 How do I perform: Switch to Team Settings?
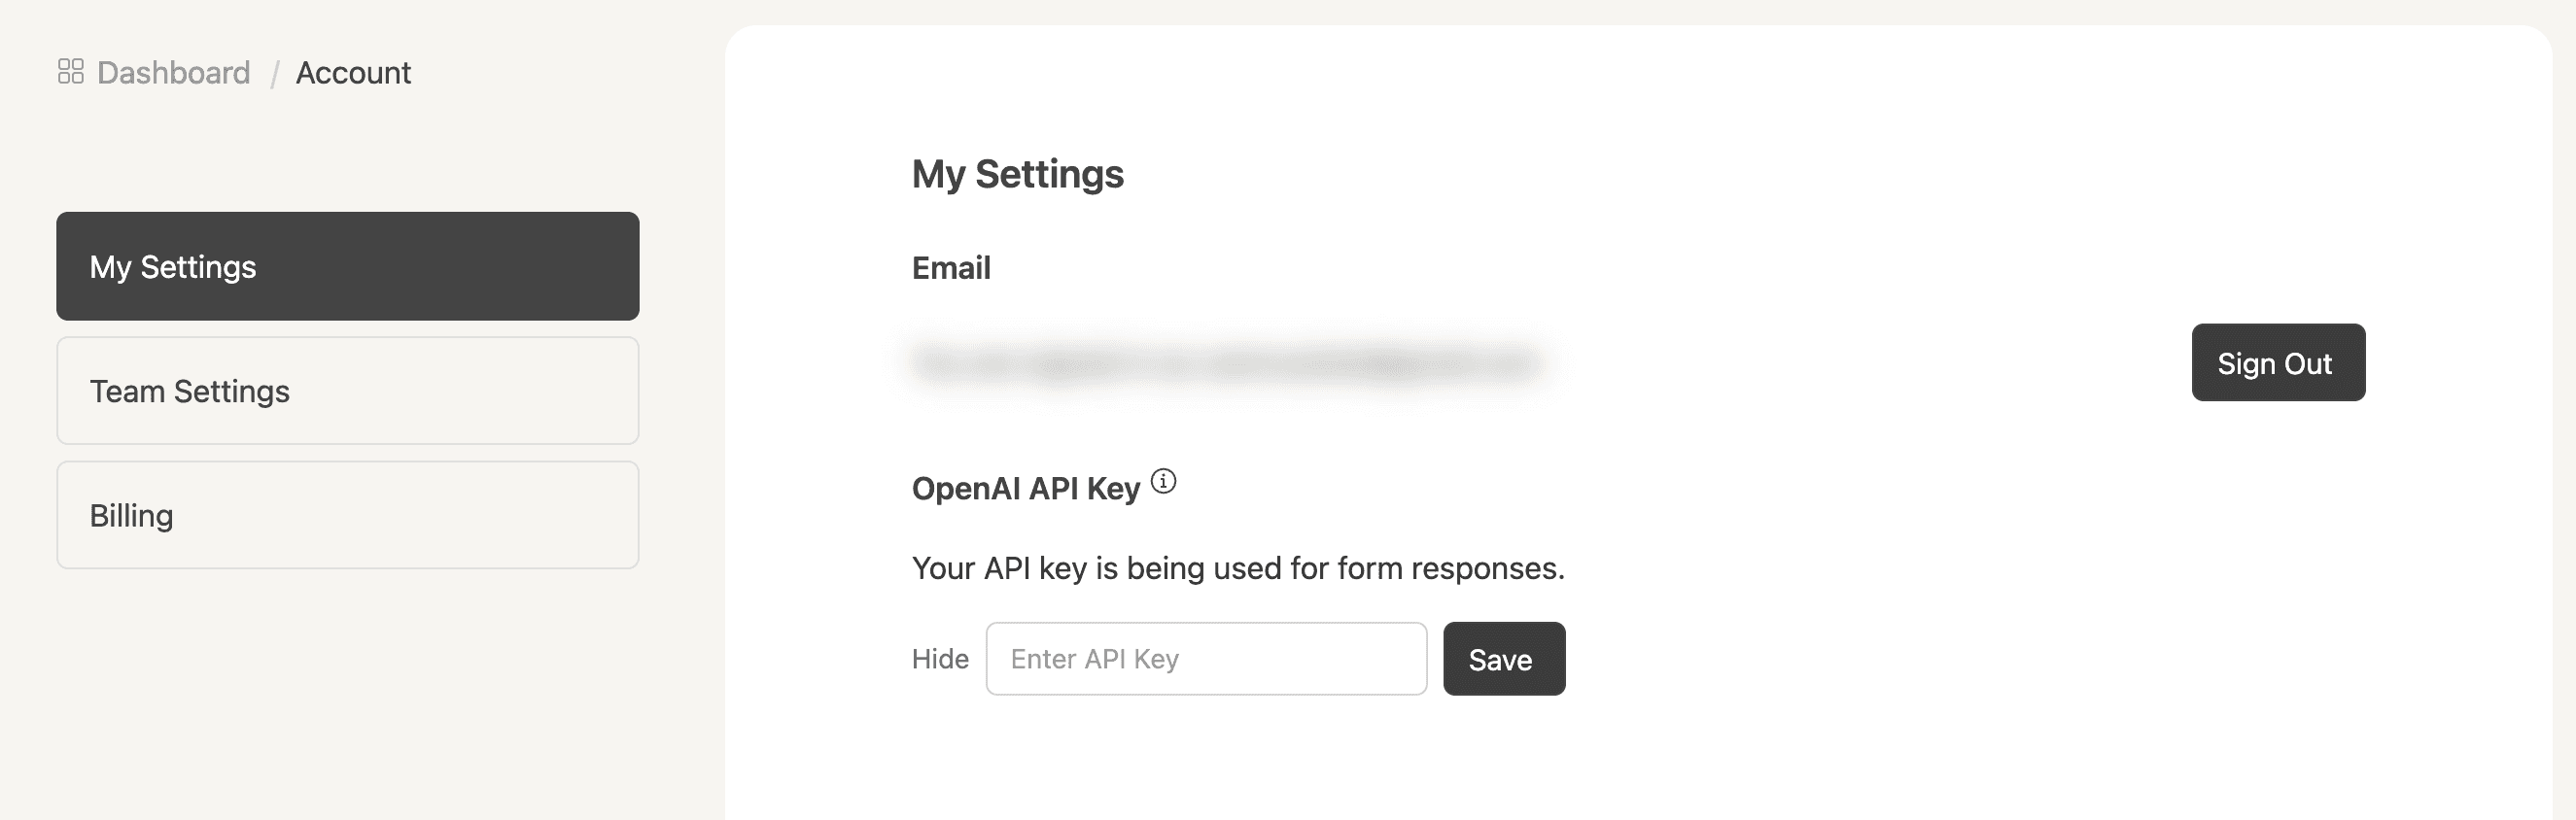347,390
